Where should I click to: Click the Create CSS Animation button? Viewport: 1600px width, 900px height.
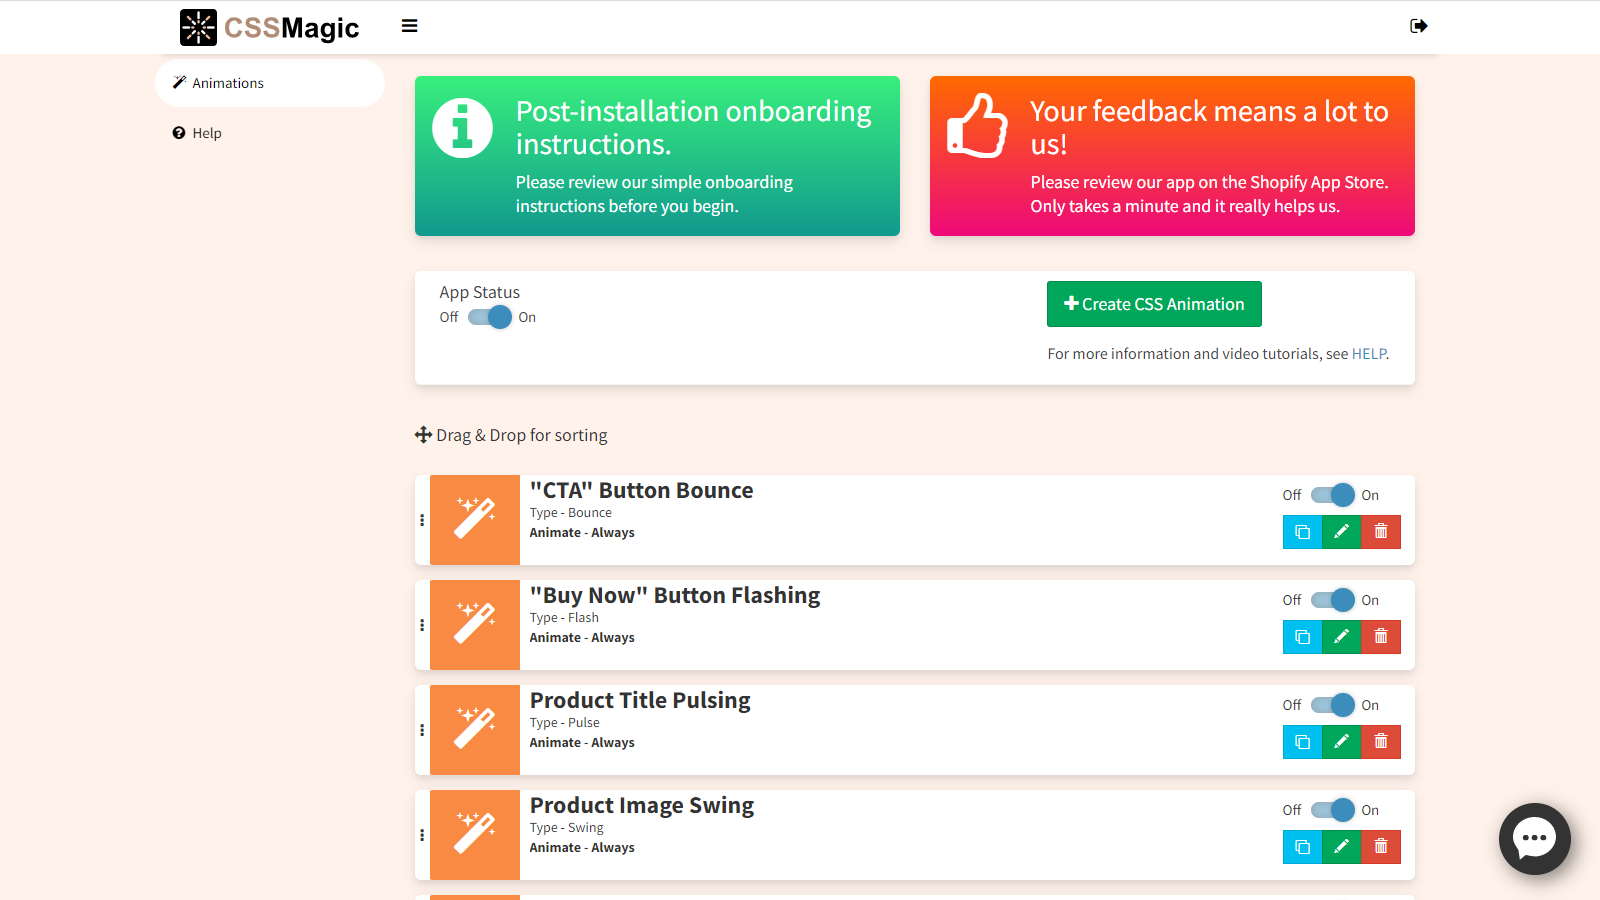pyautogui.click(x=1154, y=304)
